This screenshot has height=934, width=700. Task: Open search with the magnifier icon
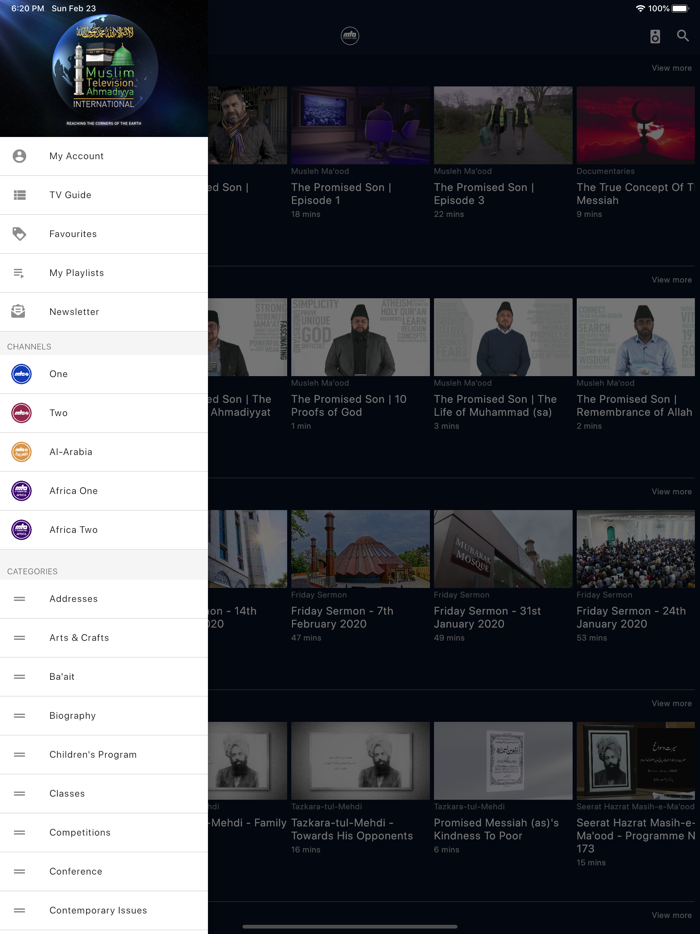coord(683,36)
